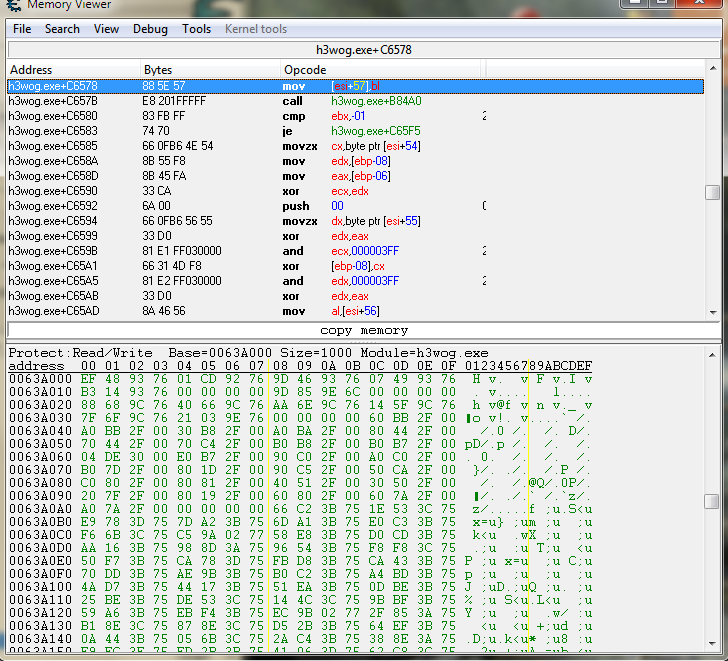
Task: Click the h3wog.exe+C6578 address header bar
Action: tap(363, 50)
